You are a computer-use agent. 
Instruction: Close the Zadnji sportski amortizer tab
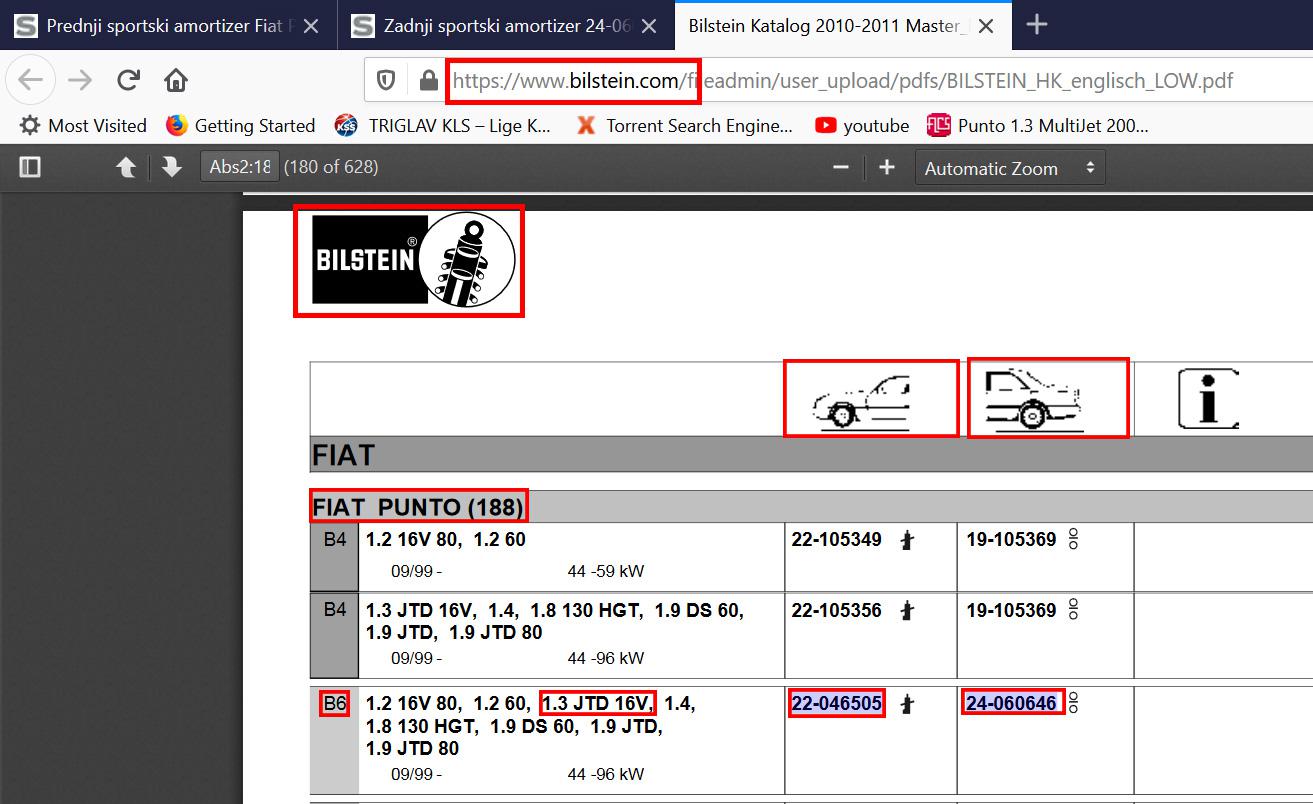click(649, 26)
